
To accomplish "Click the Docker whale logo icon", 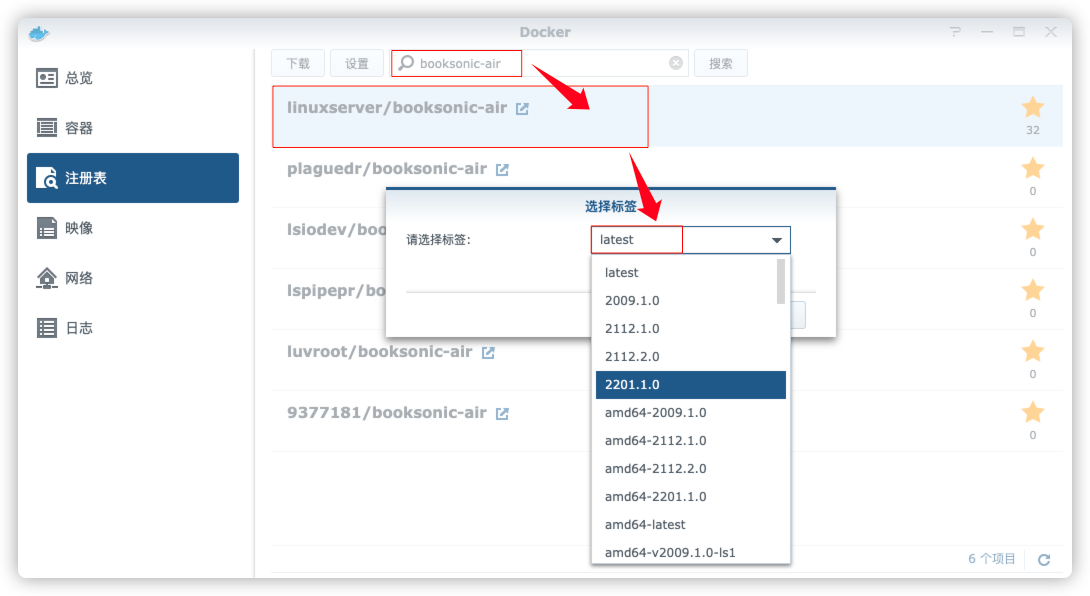I will pos(39,33).
